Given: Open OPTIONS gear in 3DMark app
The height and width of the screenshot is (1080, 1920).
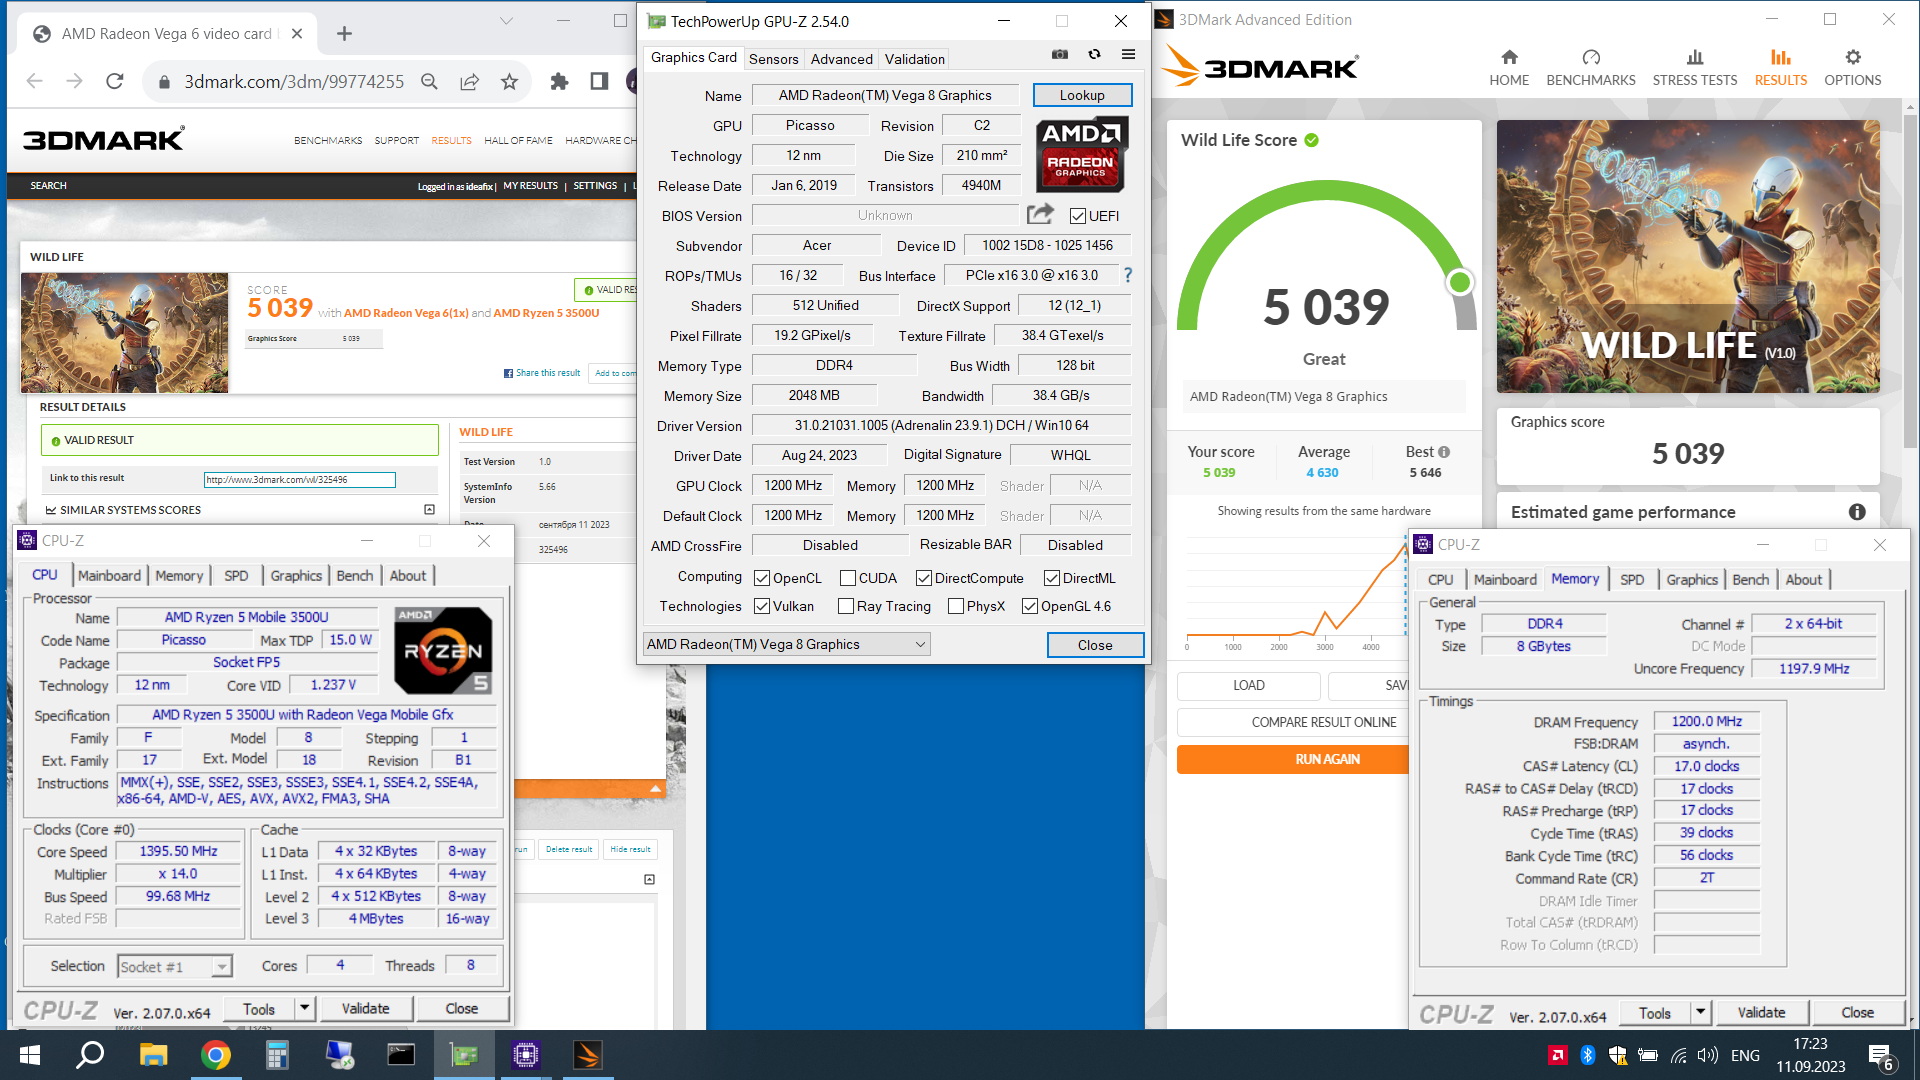Looking at the screenshot, I should tap(1853, 68).
